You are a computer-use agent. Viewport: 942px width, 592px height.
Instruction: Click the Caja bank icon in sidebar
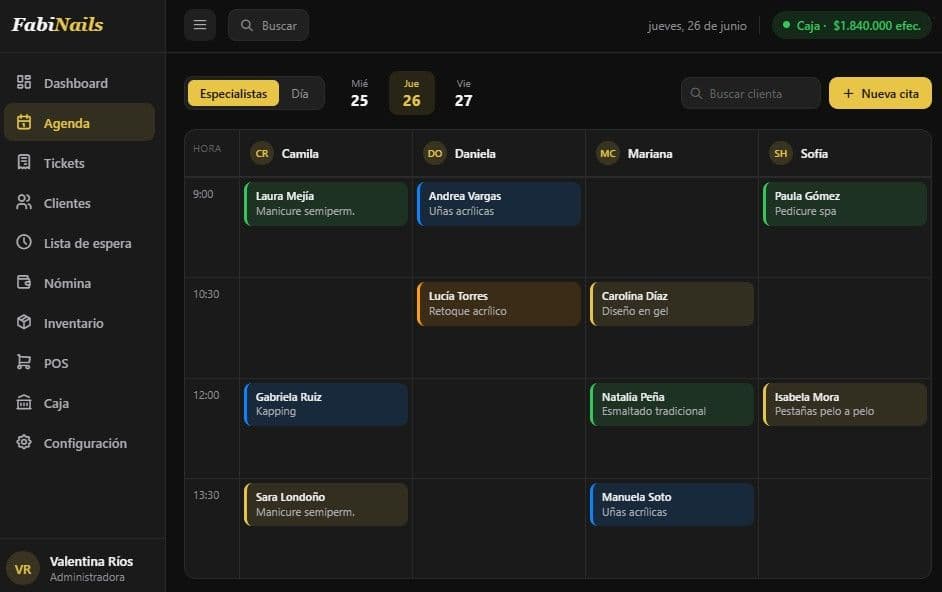pyautogui.click(x=23, y=402)
